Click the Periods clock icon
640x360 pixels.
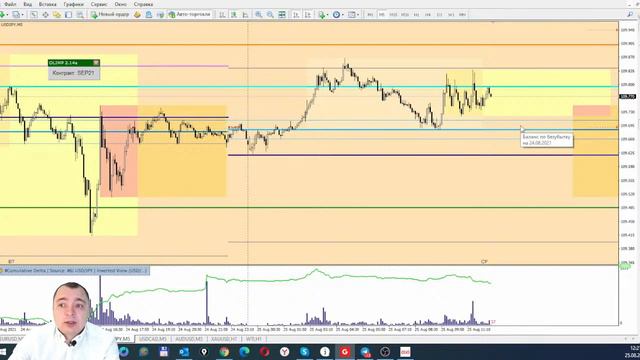pyautogui.click(x=336, y=15)
